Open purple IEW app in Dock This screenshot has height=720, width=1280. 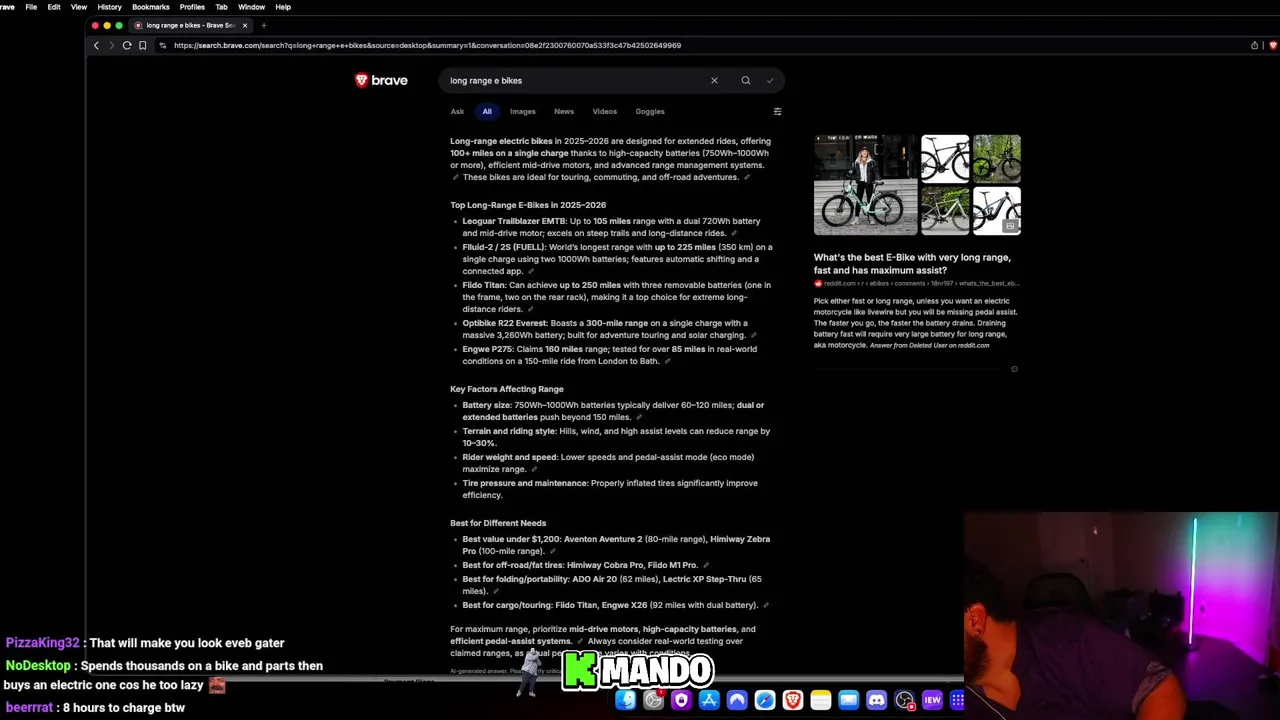tap(932, 700)
